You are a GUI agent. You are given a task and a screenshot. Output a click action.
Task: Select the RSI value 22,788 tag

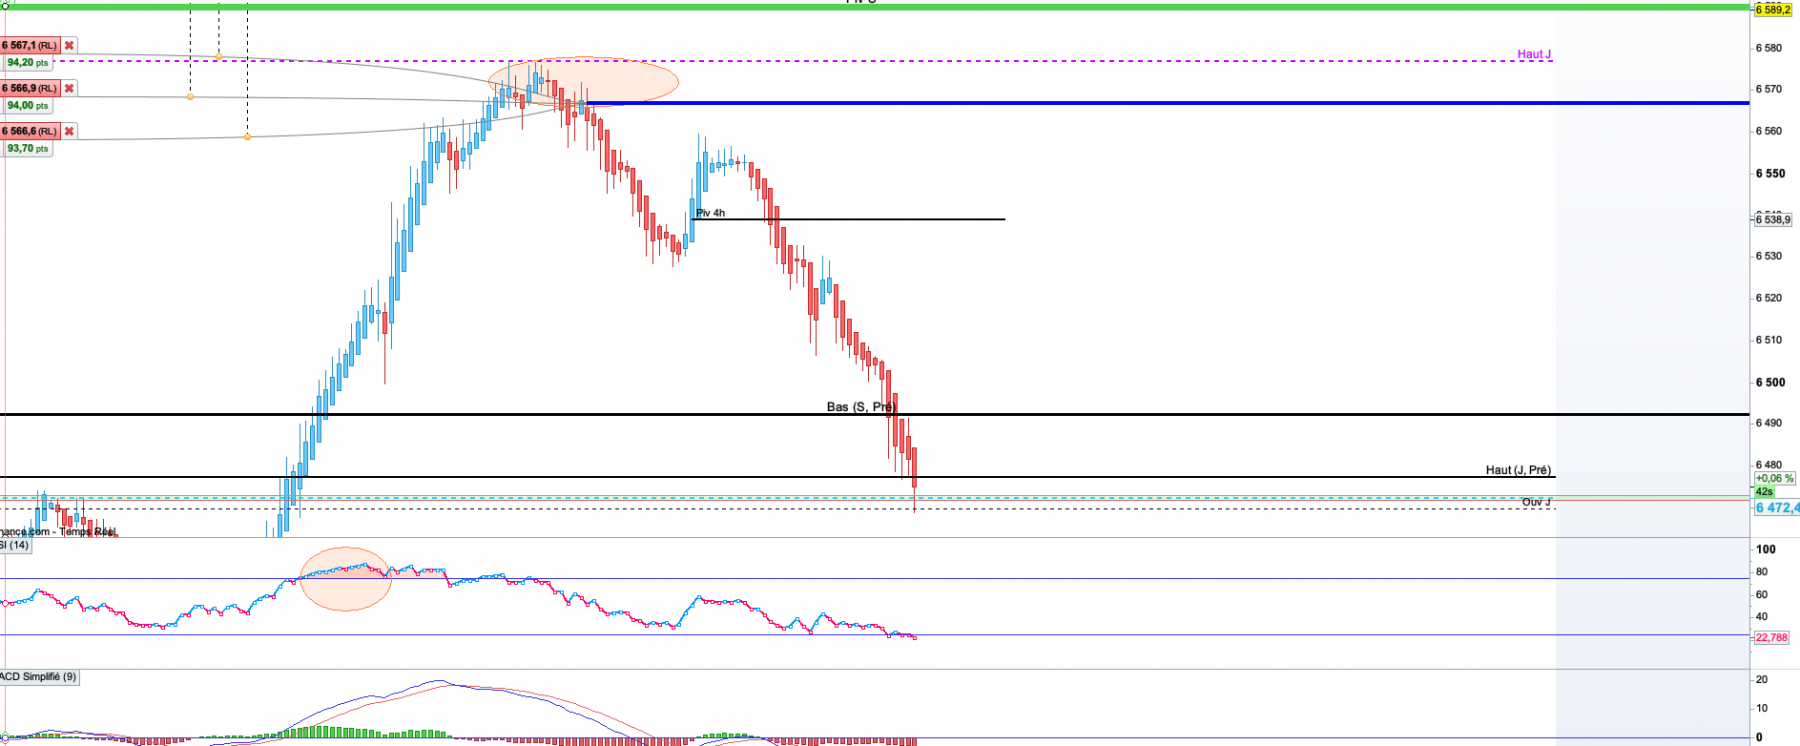coord(1772,638)
